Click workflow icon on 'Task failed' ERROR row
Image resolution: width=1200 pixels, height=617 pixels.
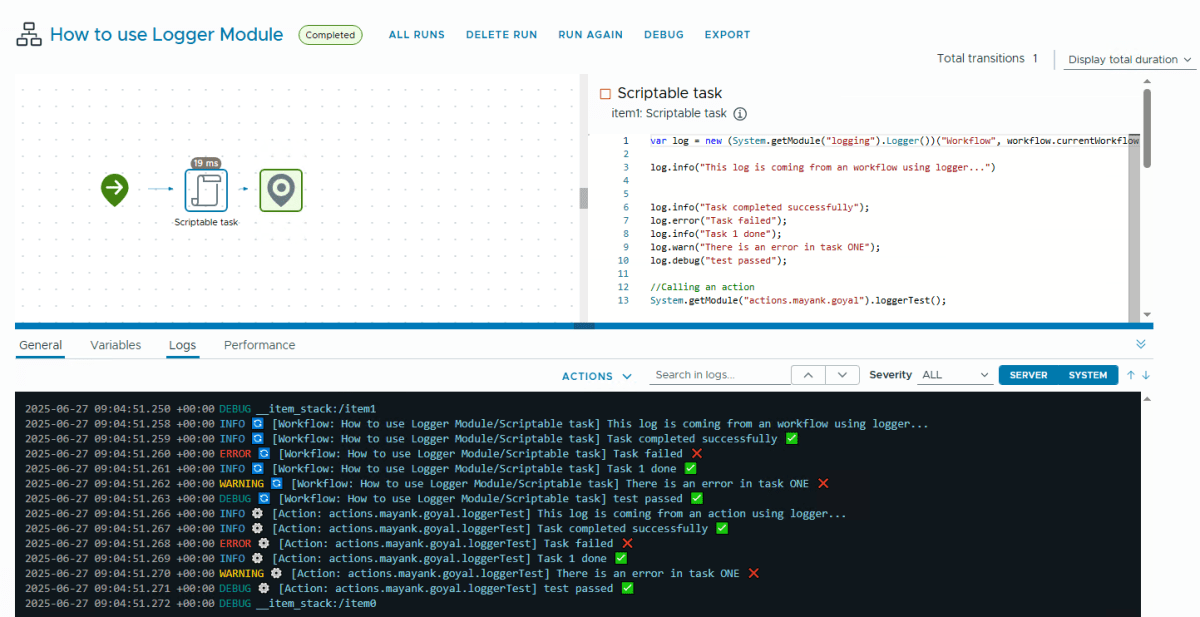coord(264,454)
